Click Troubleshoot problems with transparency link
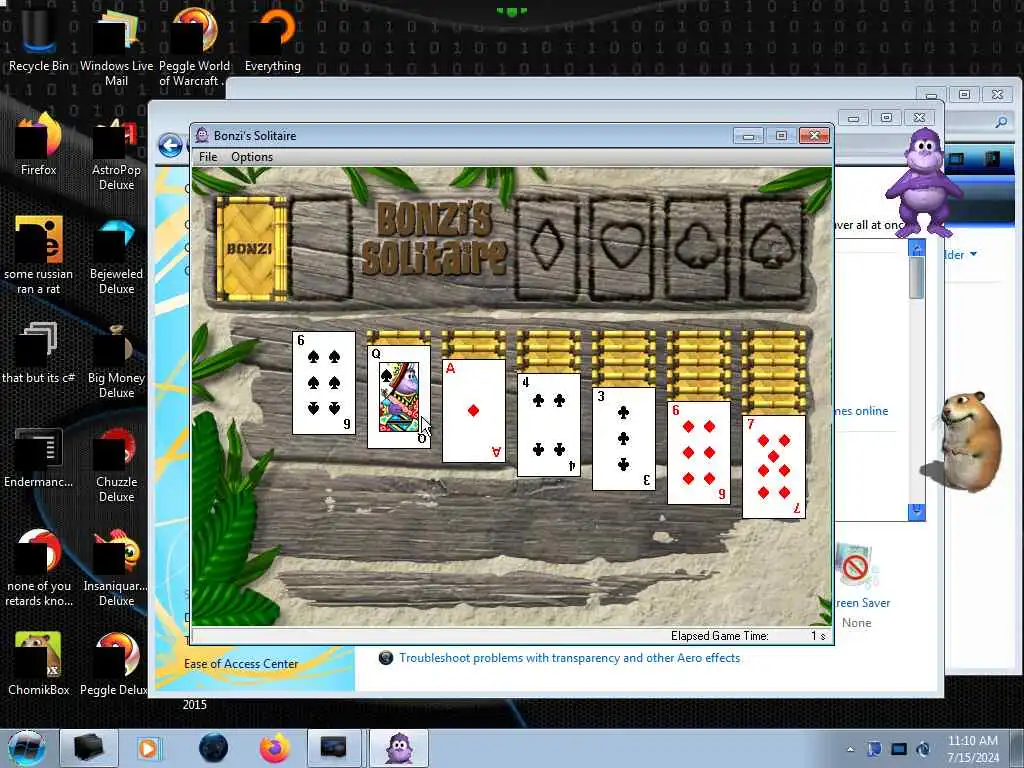 pyautogui.click(x=569, y=658)
